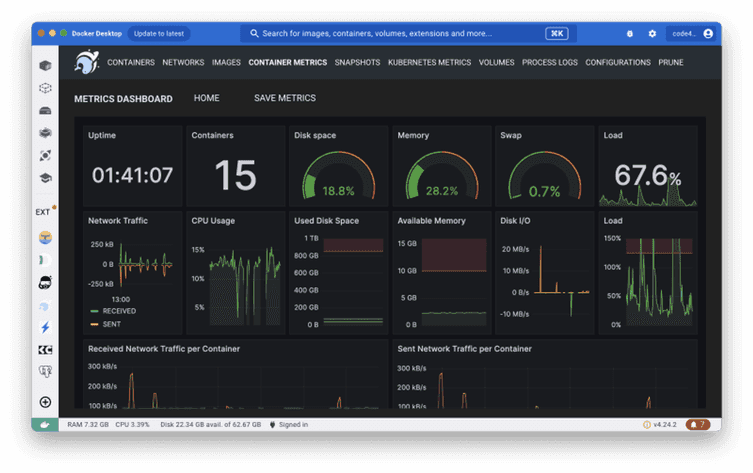Switch to the NETWORKS tab

[183, 62]
